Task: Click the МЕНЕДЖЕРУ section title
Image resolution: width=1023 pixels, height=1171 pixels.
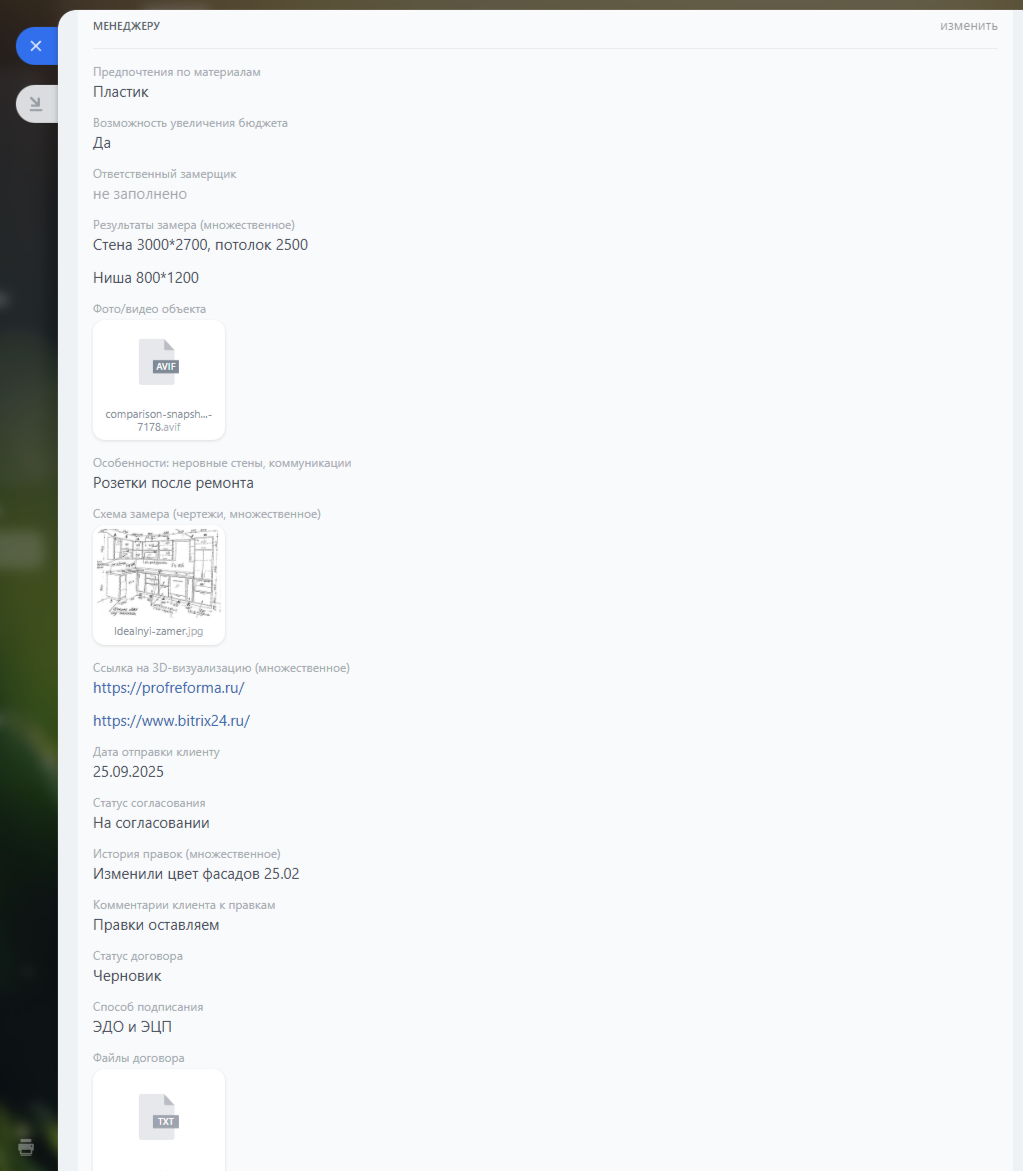Action: tap(126, 25)
